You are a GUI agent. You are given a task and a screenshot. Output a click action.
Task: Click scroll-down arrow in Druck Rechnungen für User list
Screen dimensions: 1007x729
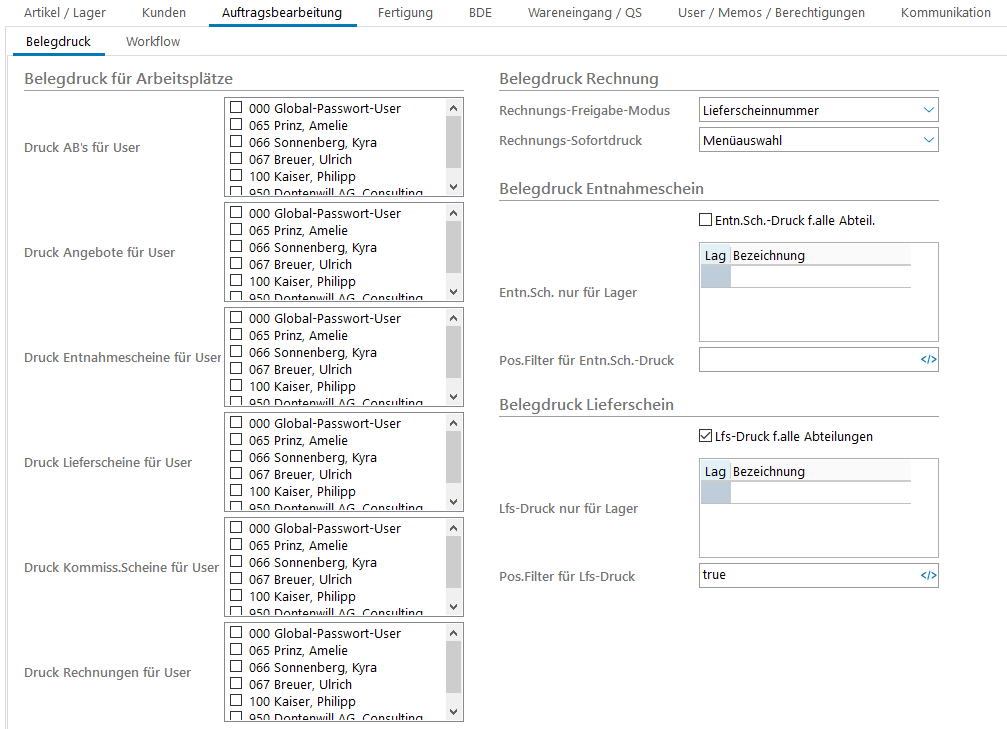(453, 711)
